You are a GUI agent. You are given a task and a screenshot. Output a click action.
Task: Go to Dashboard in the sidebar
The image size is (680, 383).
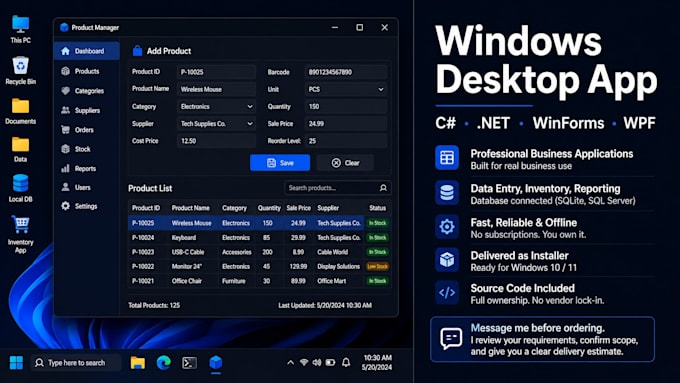tap(87, 51)
